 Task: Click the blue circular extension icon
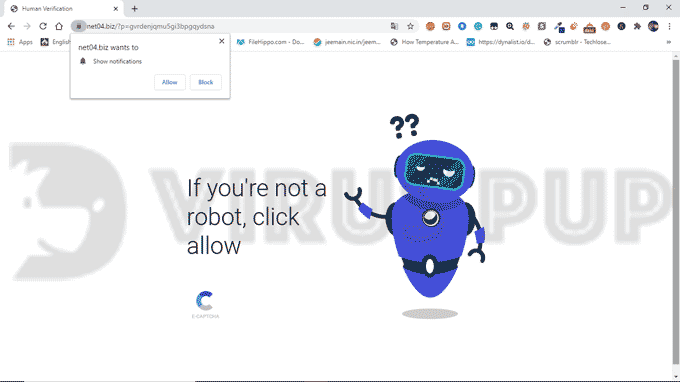462,26
